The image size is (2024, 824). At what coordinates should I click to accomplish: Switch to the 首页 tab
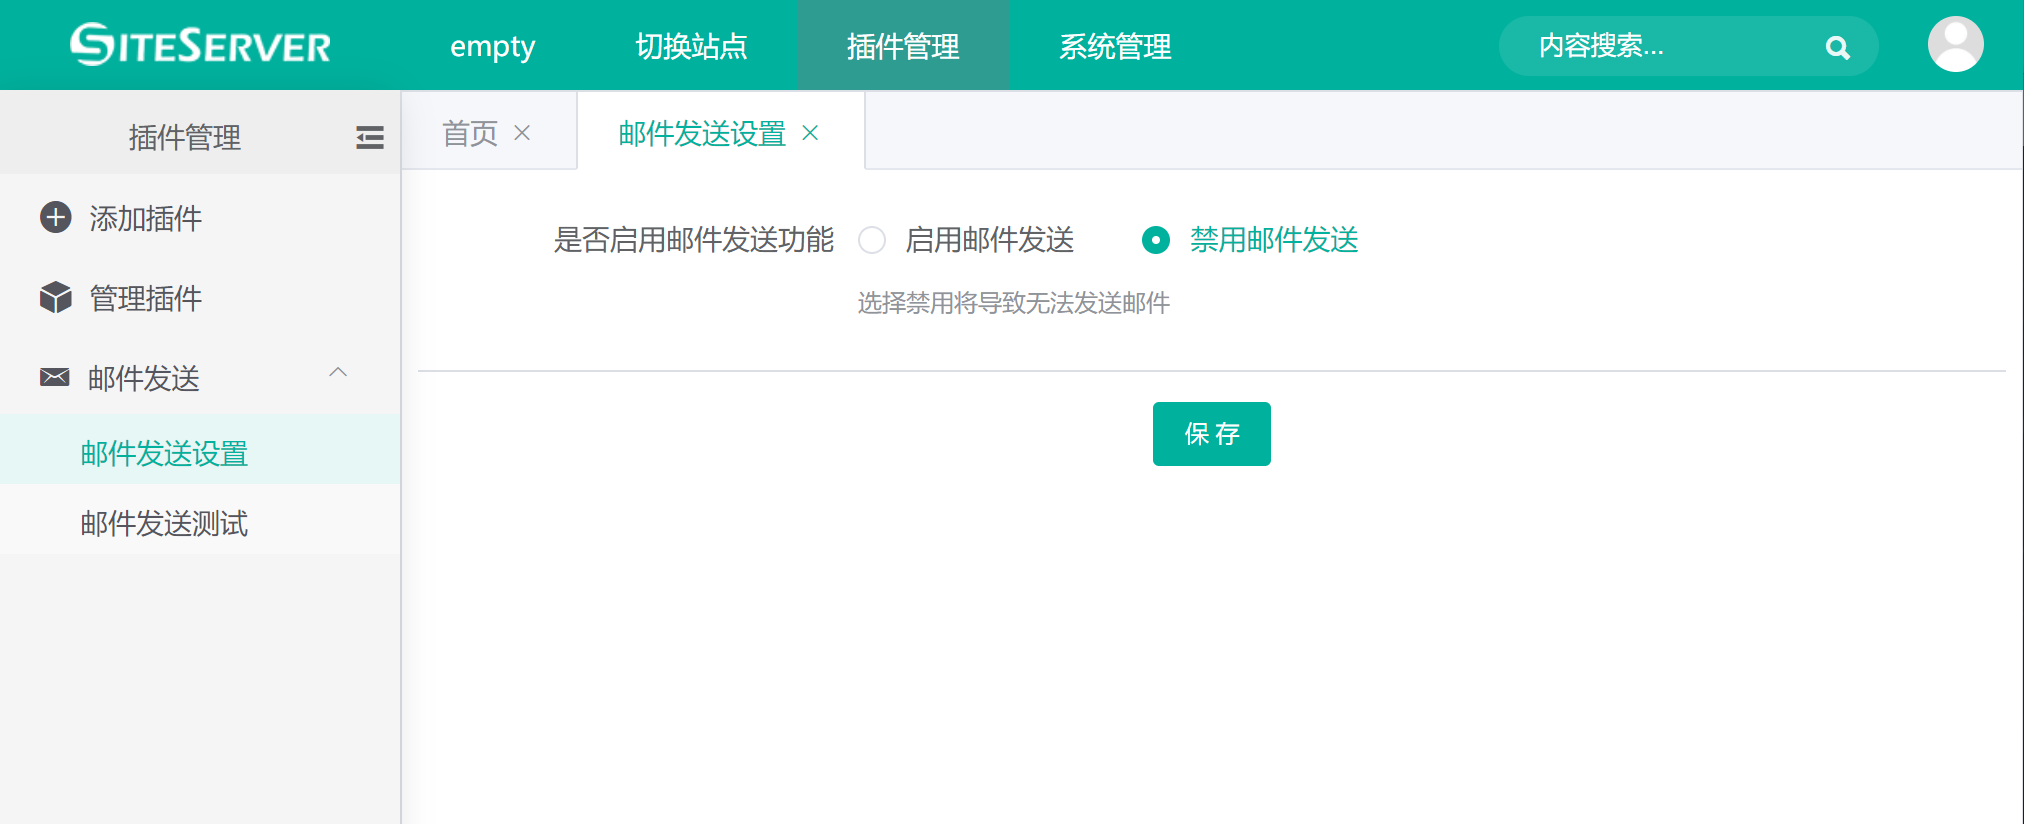coord(470,133)
